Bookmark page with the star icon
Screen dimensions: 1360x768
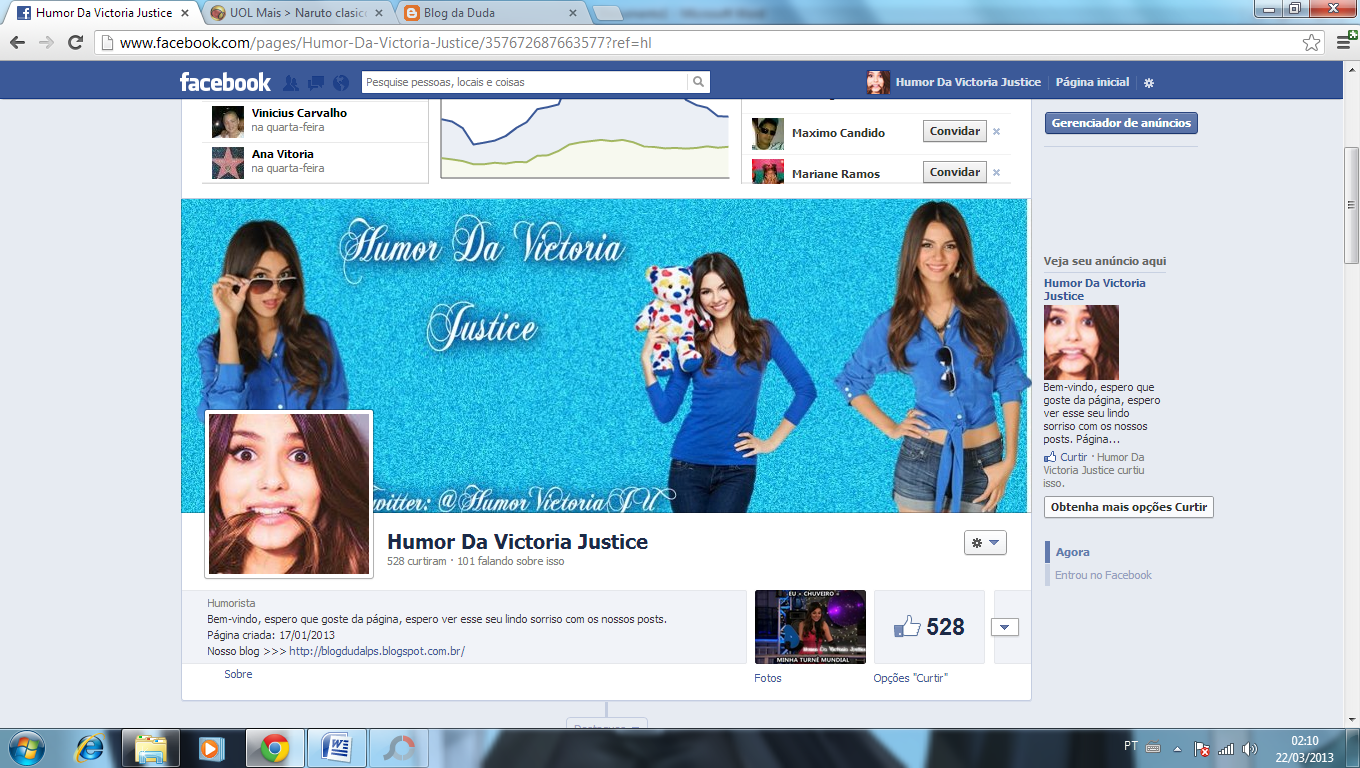point(1311,43)
